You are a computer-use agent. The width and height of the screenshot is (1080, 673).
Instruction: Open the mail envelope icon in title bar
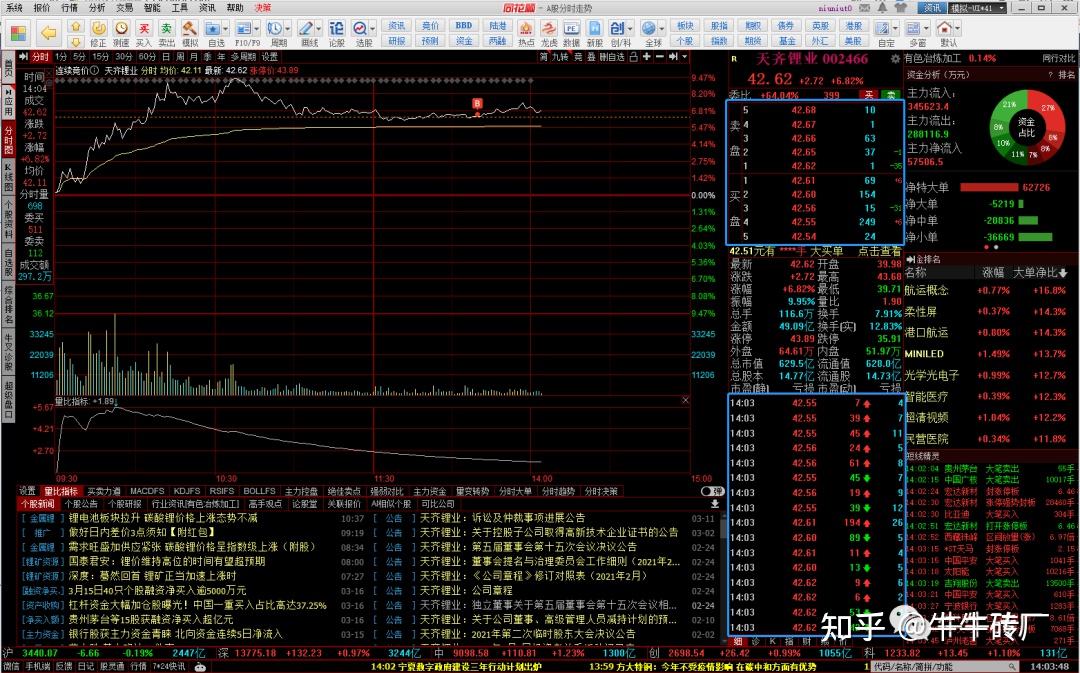[865, 8]
